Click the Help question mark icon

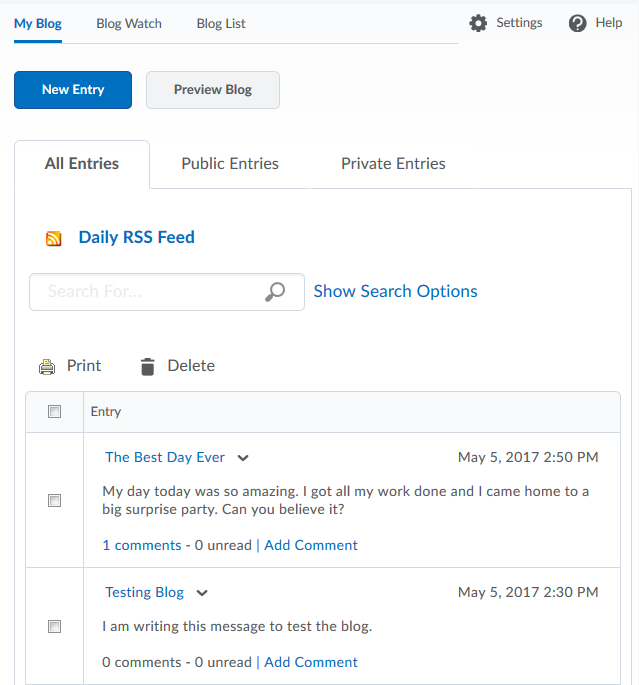click(577, 23)
